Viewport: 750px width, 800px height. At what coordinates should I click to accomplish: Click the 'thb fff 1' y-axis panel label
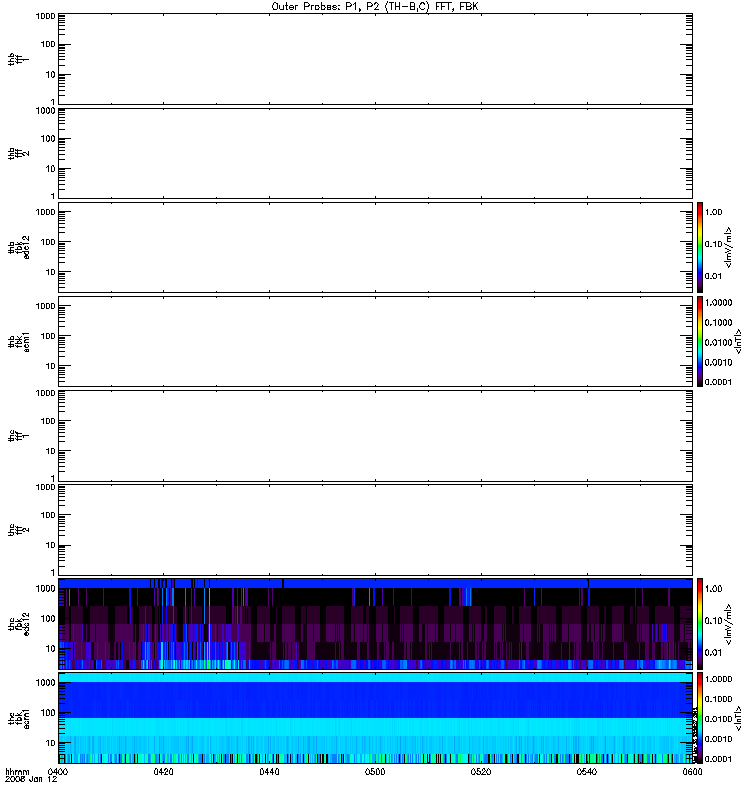tap(18, 59)
